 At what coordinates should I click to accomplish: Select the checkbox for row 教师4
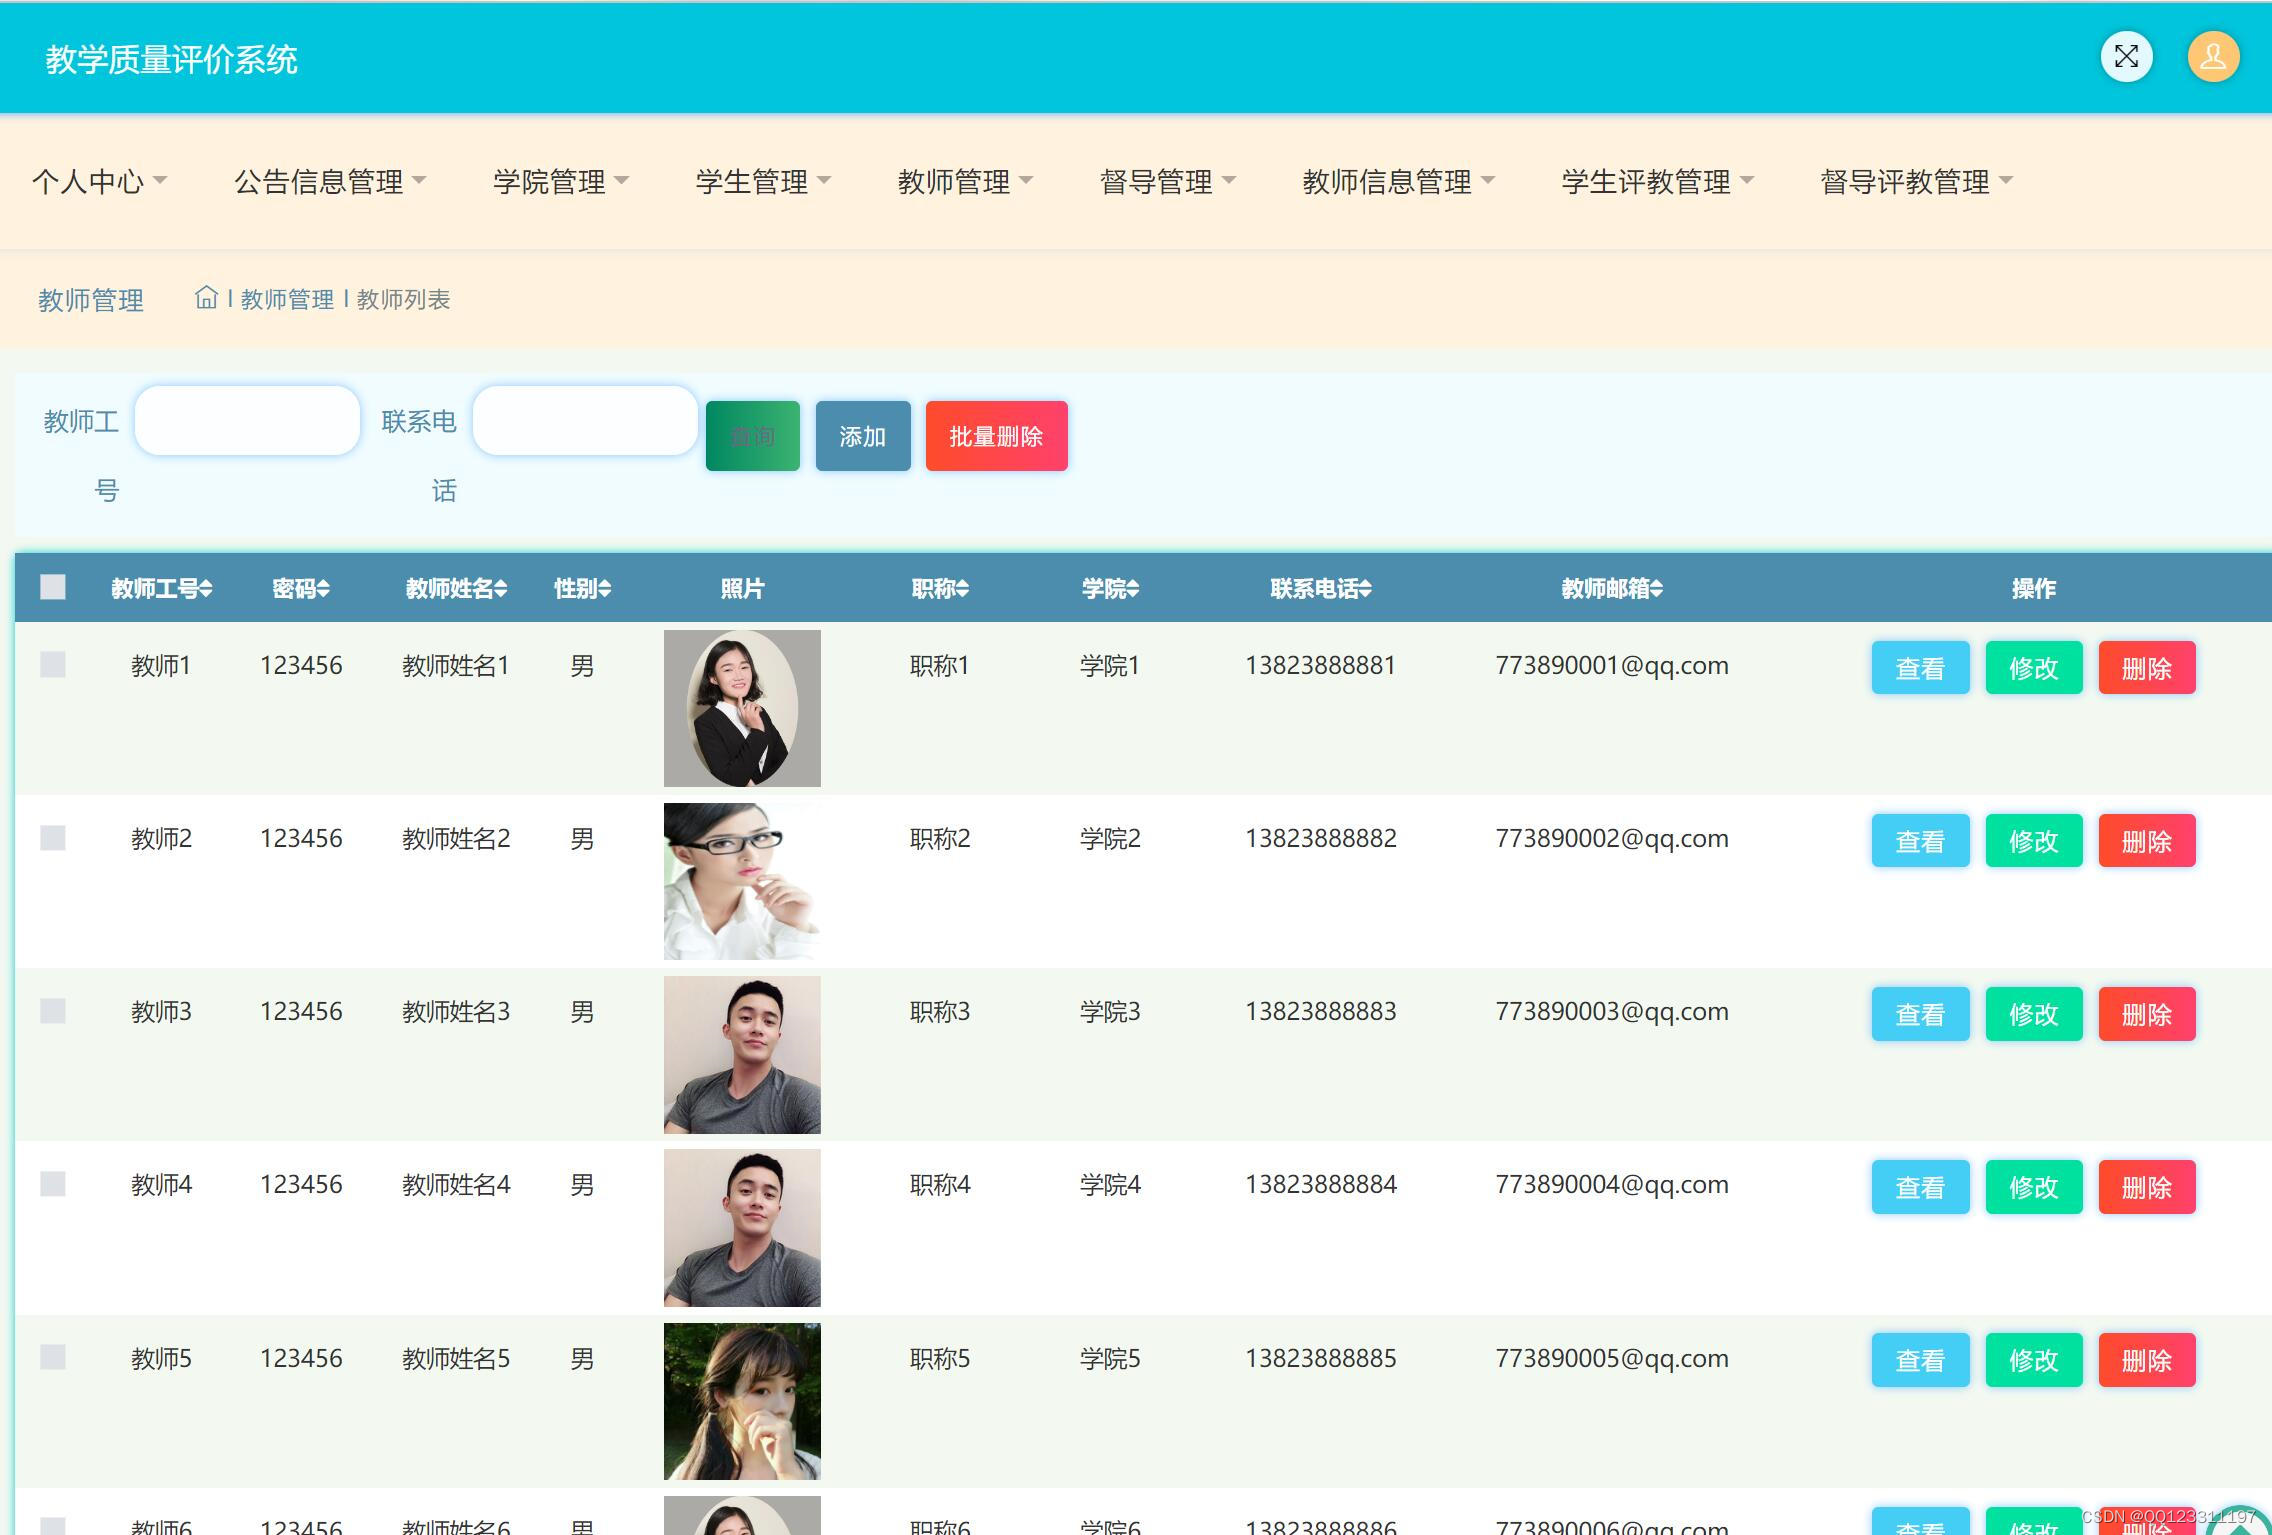pos(53,1184)
